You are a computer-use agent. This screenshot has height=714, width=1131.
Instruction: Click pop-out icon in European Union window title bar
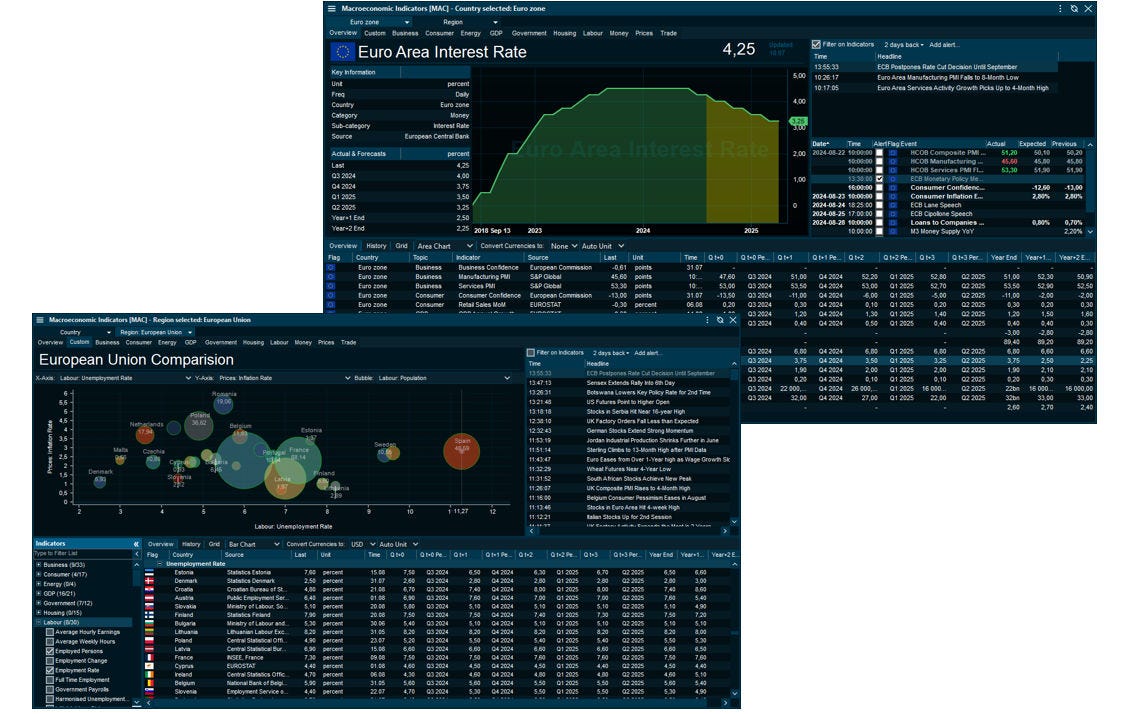click(720, 319)
